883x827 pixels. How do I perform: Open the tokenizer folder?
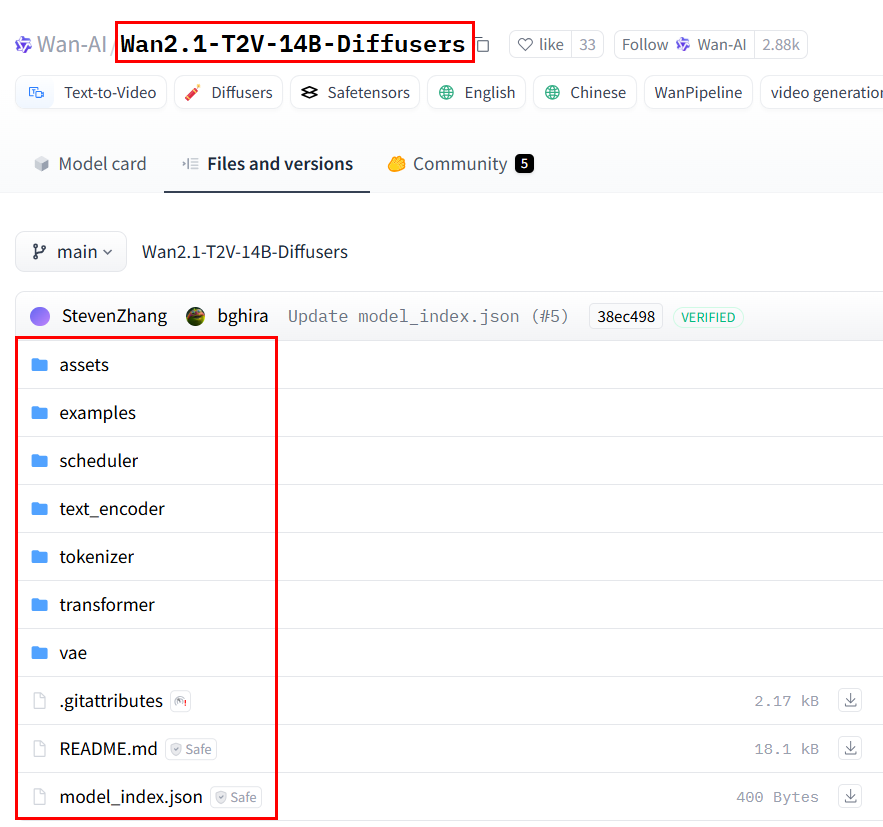click(97, 557)
